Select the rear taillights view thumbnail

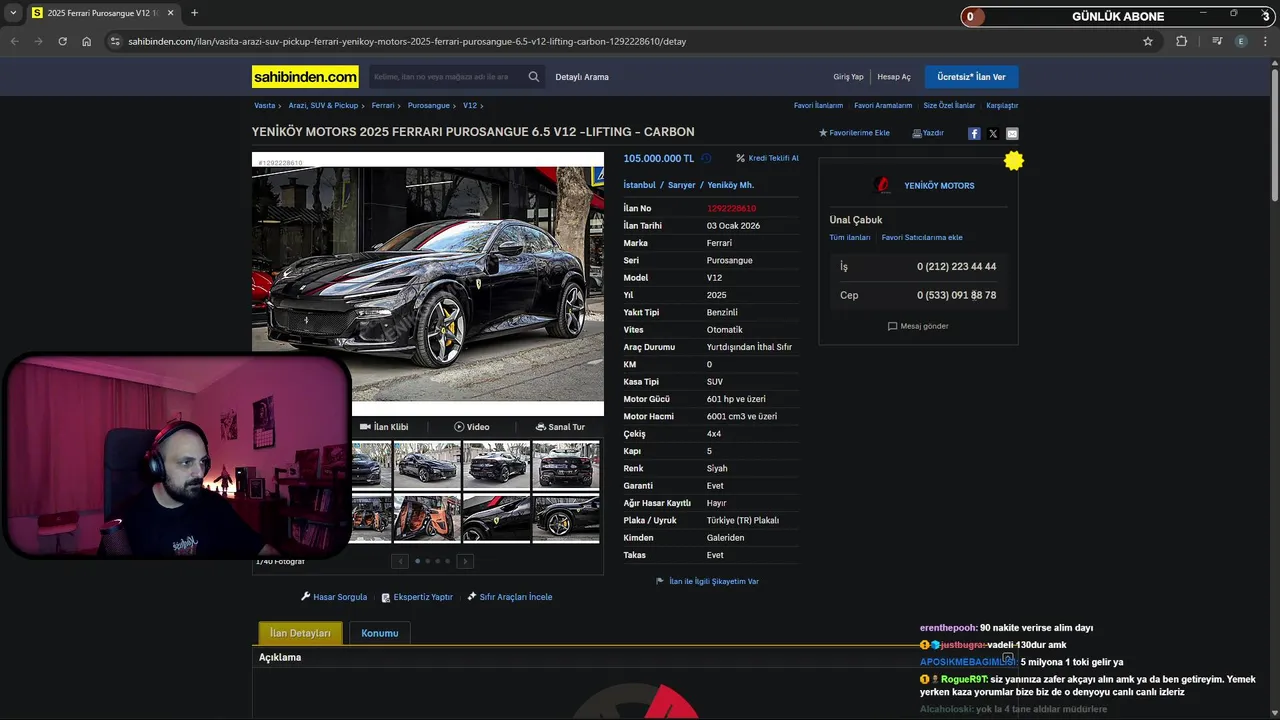[x=565, y=465]
